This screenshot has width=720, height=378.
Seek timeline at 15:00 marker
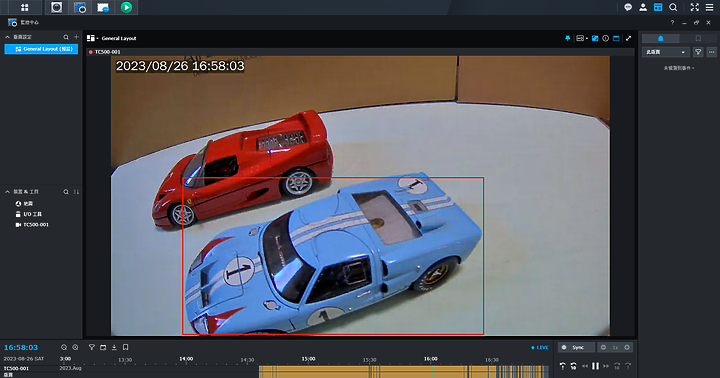click(x=308, y=359)
